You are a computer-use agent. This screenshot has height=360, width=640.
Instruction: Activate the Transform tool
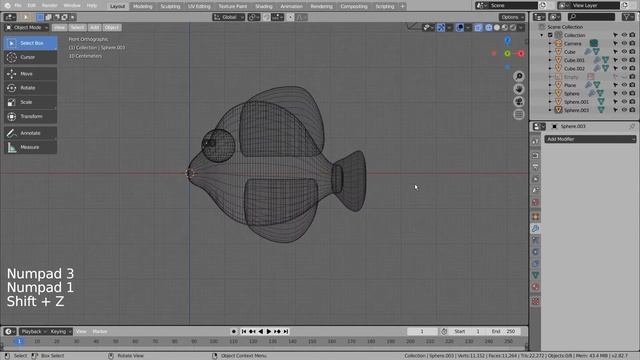click(x=31, y=116)
